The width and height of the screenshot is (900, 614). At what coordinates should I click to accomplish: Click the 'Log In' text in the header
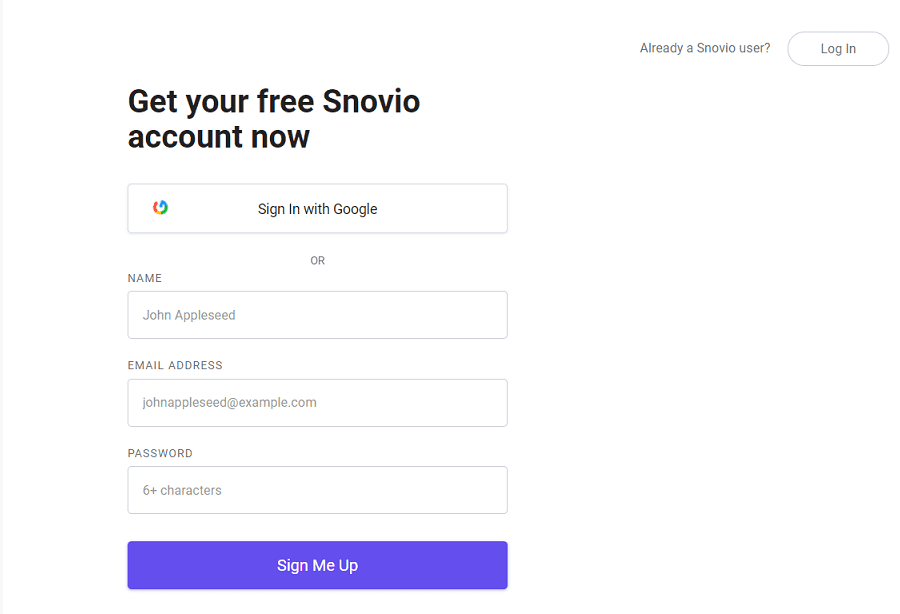(x=838, y=49)
